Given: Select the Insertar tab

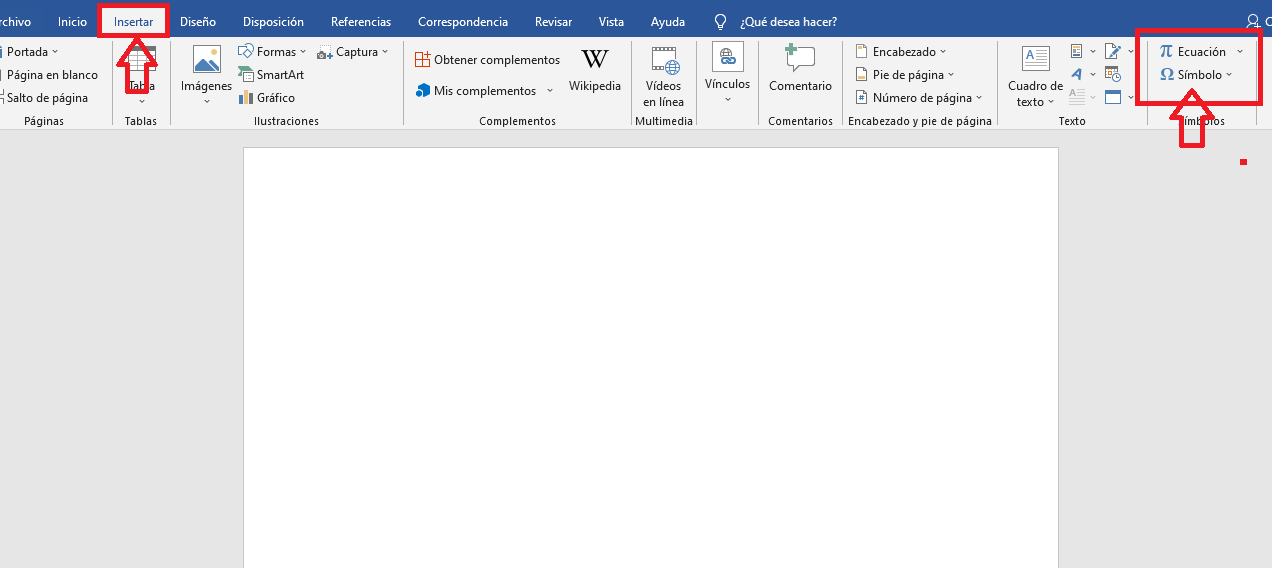Looking at the screenshot, I should 133,21.
